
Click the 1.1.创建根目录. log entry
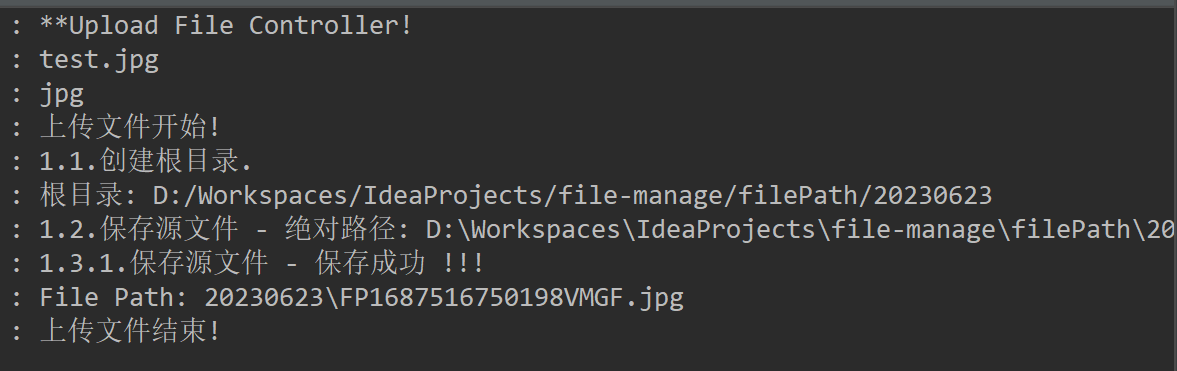[x=146, y=161]
